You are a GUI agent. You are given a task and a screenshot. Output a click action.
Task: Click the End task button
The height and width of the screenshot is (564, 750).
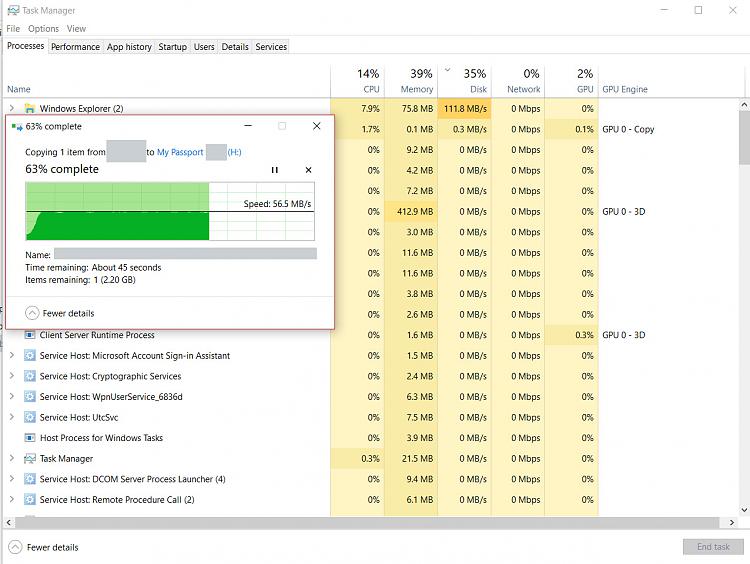pyautogui.click(x=713, y=547)
